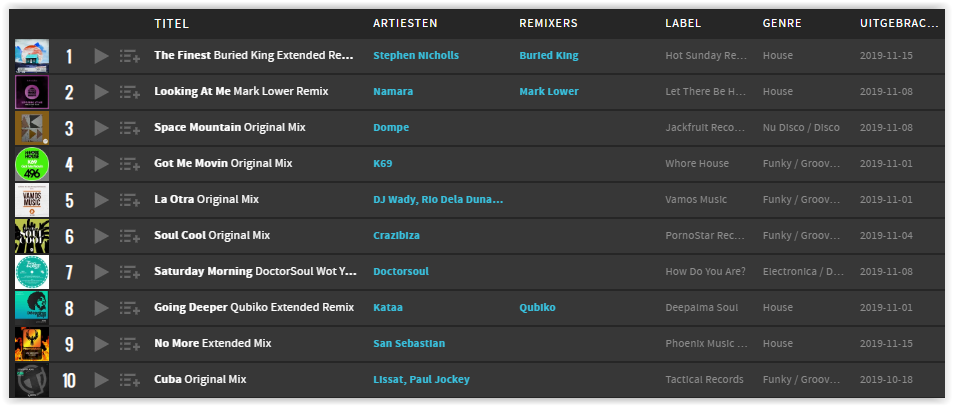Sort by GENRE column header
This screenshot has height=406, width=953.
782,24
